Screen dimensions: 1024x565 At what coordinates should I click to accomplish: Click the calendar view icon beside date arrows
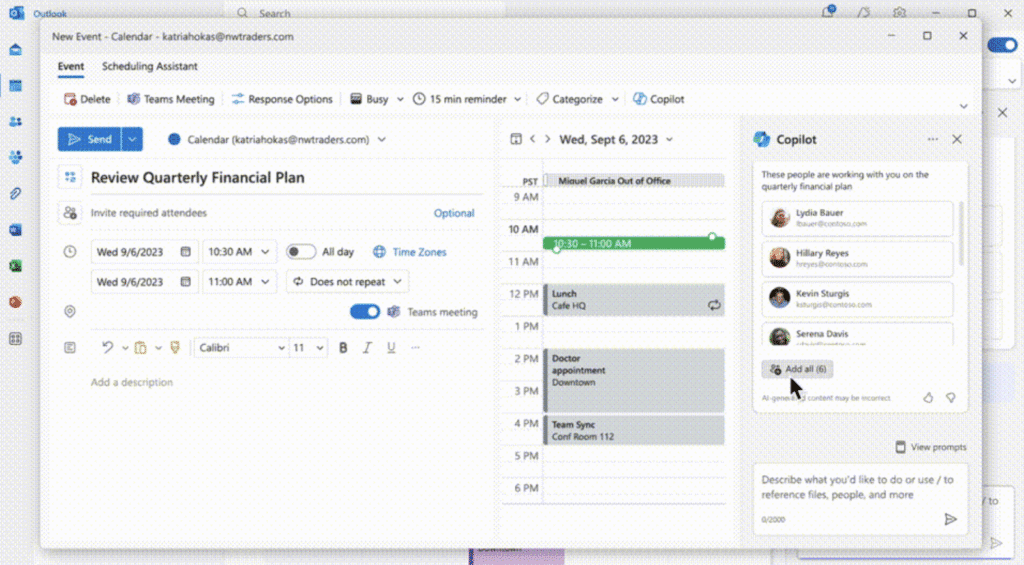516,139
